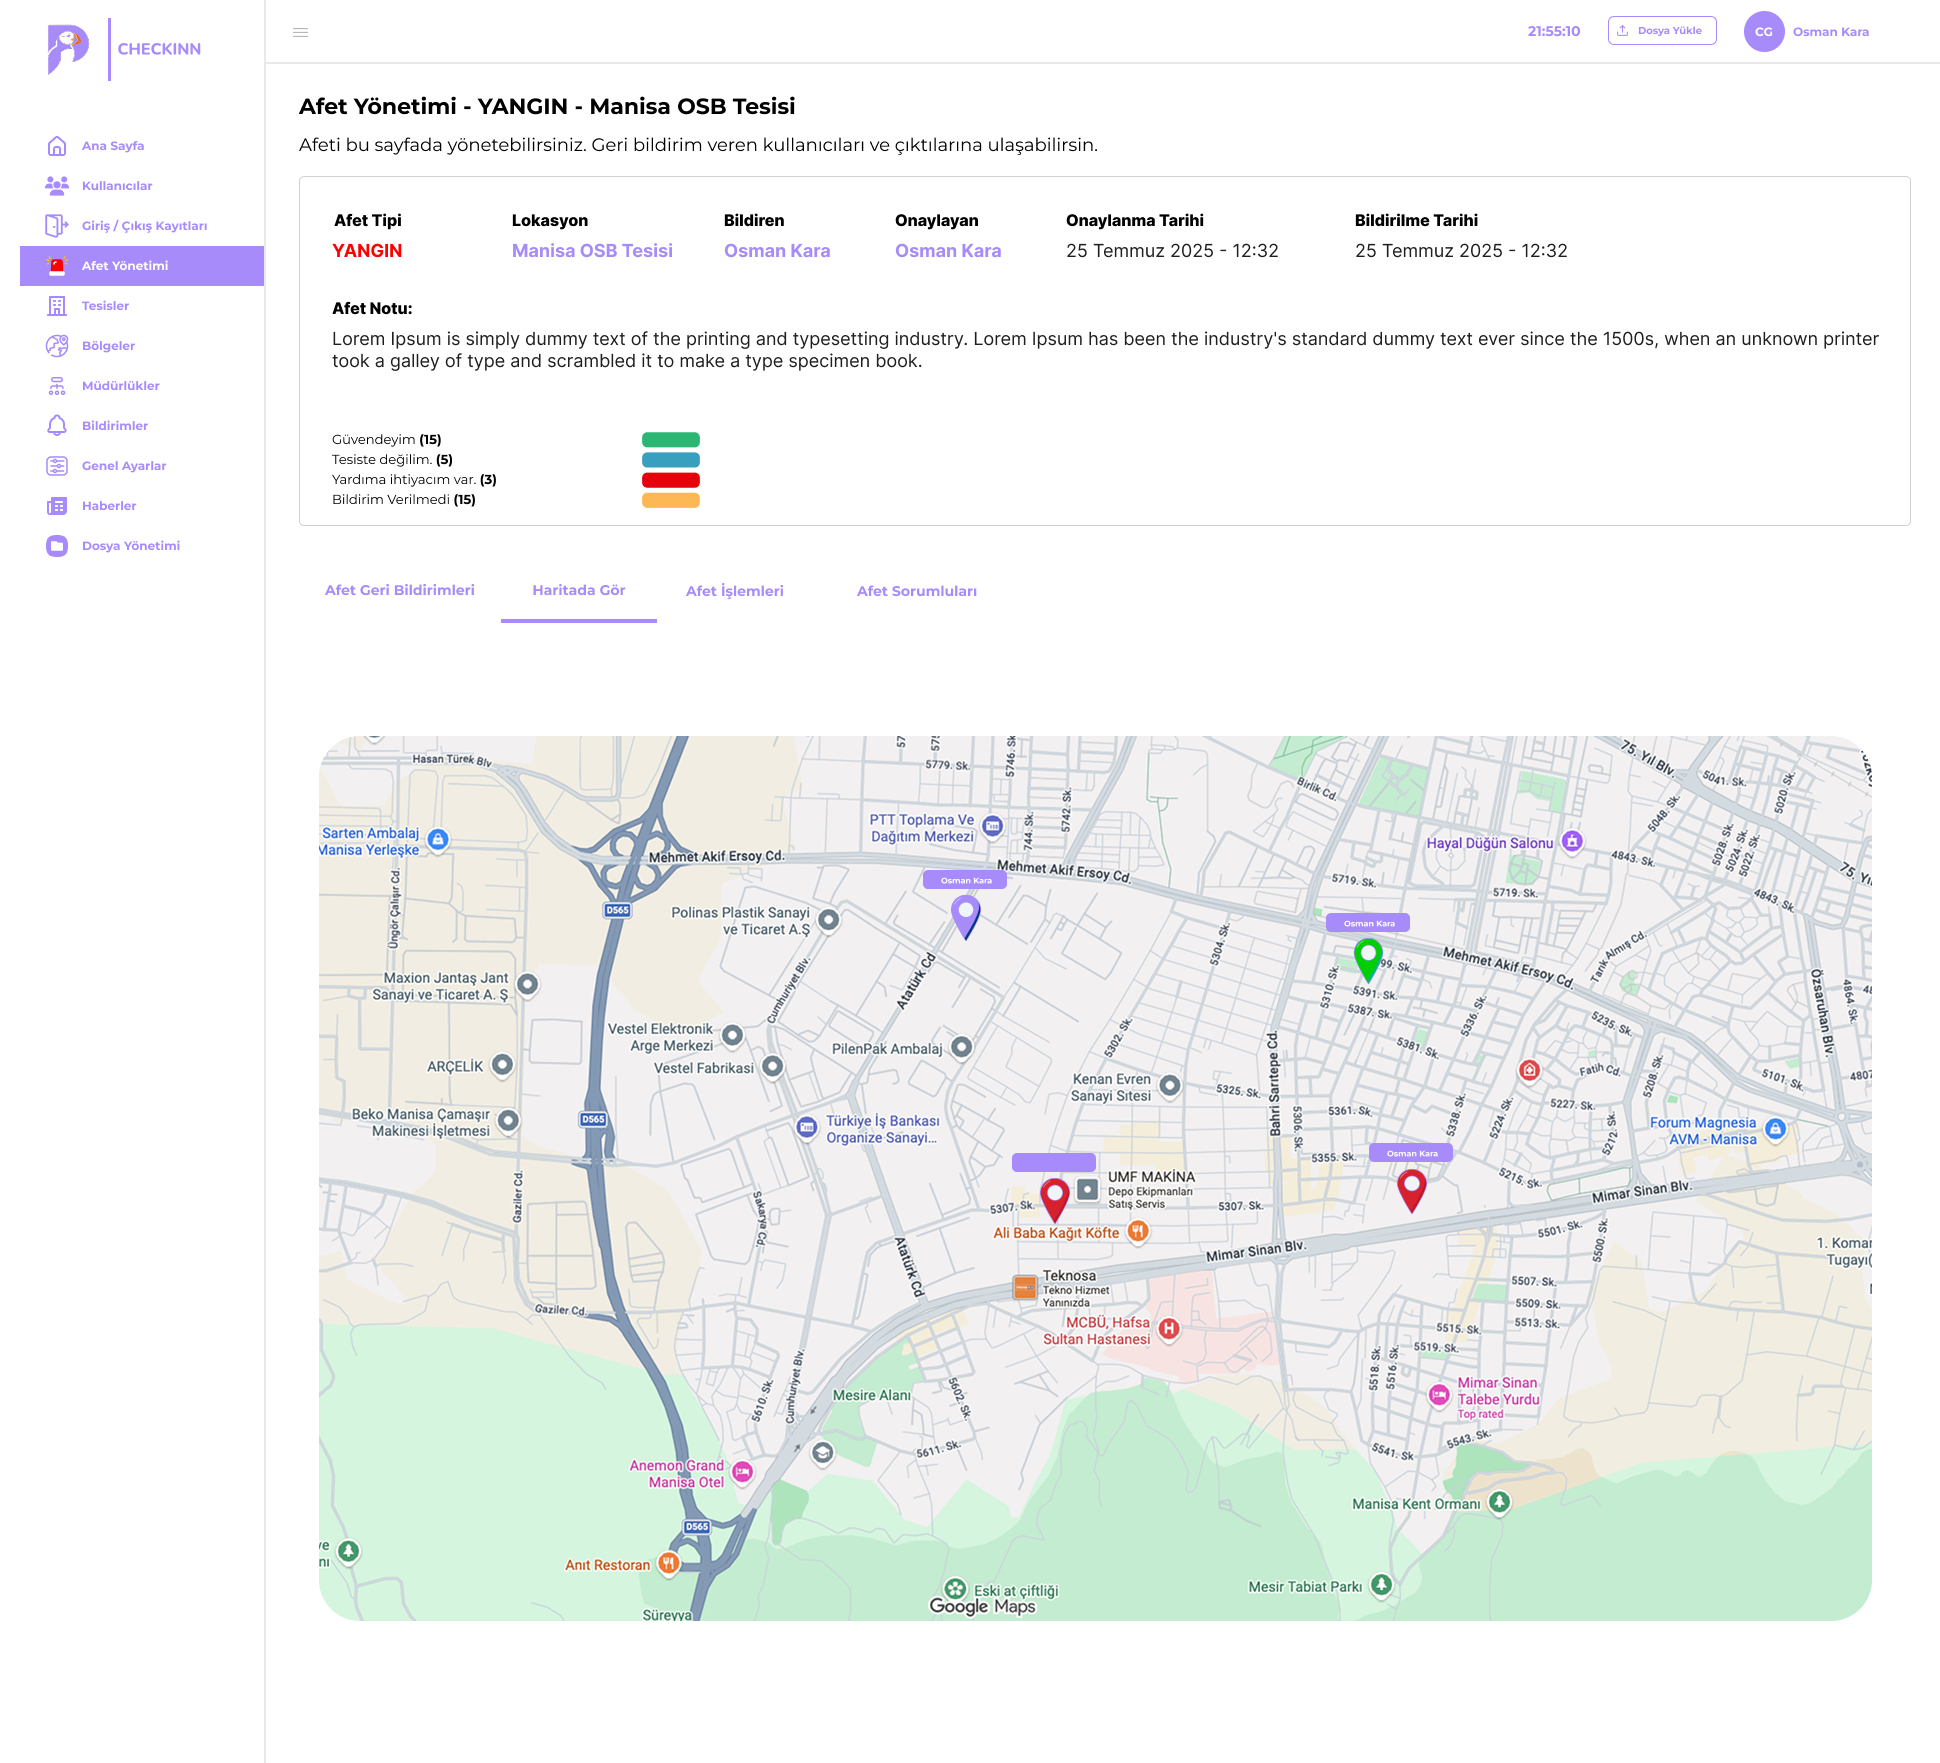This screenshot has width=1940, height=1763.
Task: Open the Afet Sorumluları tab
Action: 917,591
